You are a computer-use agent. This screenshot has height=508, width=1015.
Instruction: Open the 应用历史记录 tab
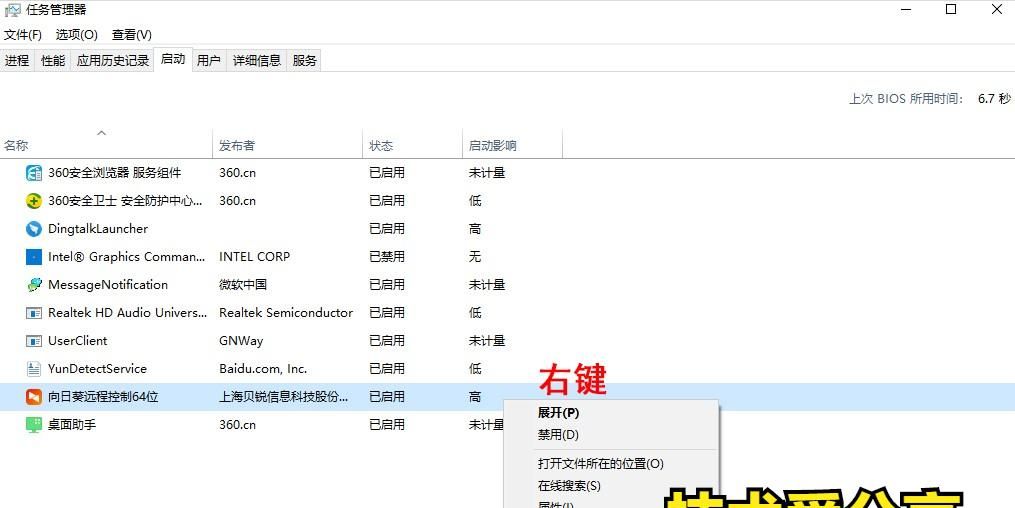(x=113, y=60)
